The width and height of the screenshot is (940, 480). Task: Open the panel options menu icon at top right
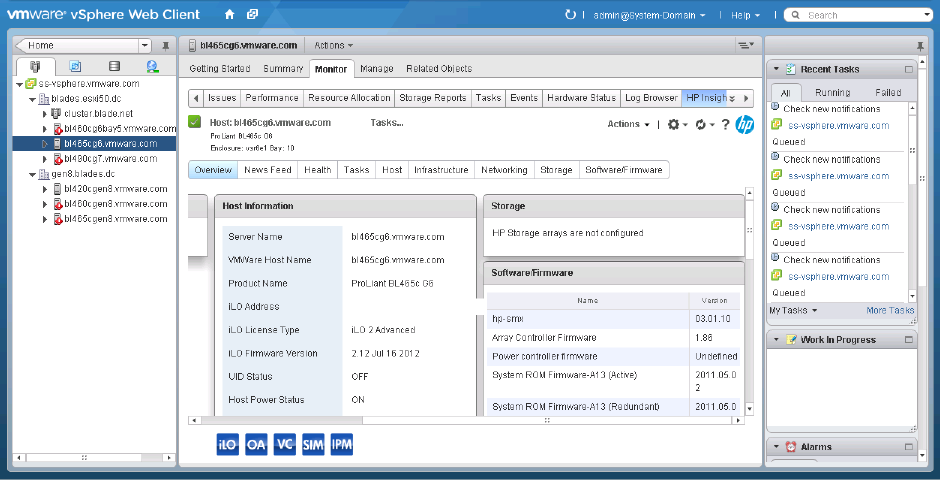coord(746,45)
